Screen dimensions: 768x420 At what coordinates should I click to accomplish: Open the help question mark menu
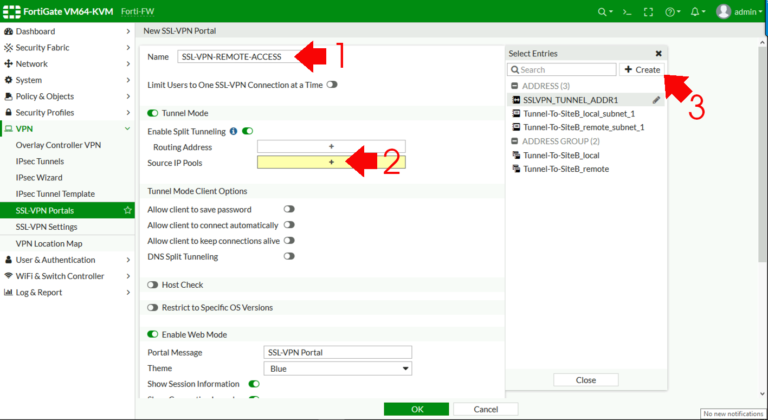pos(672,12)
